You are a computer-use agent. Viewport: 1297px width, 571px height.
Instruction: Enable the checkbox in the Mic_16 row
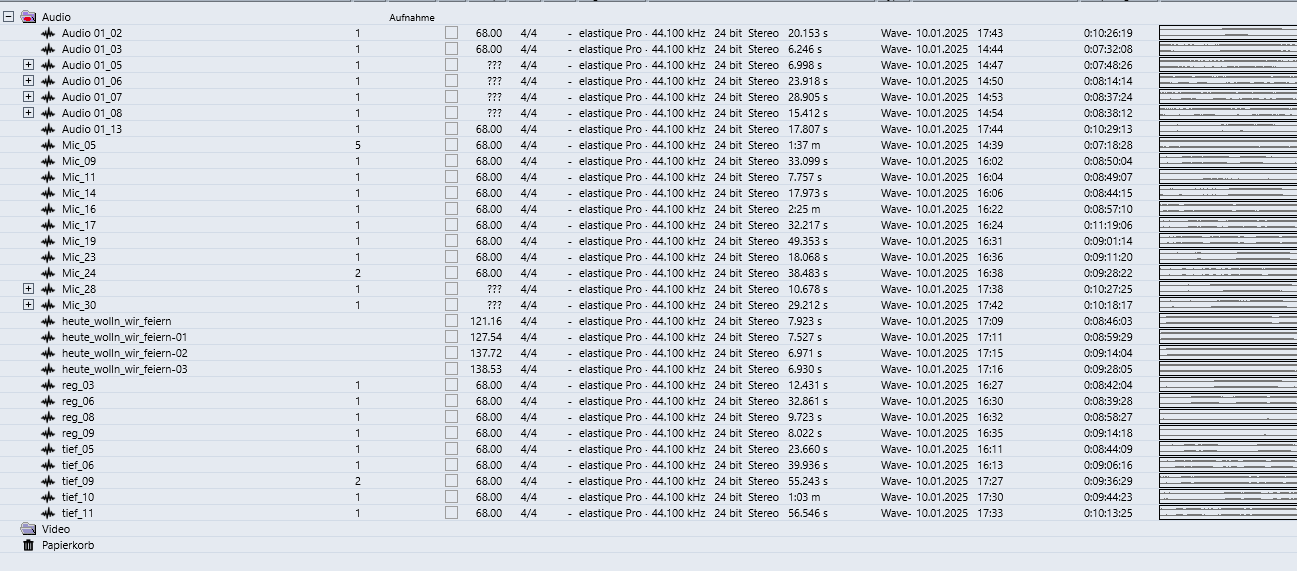point(451,209)
